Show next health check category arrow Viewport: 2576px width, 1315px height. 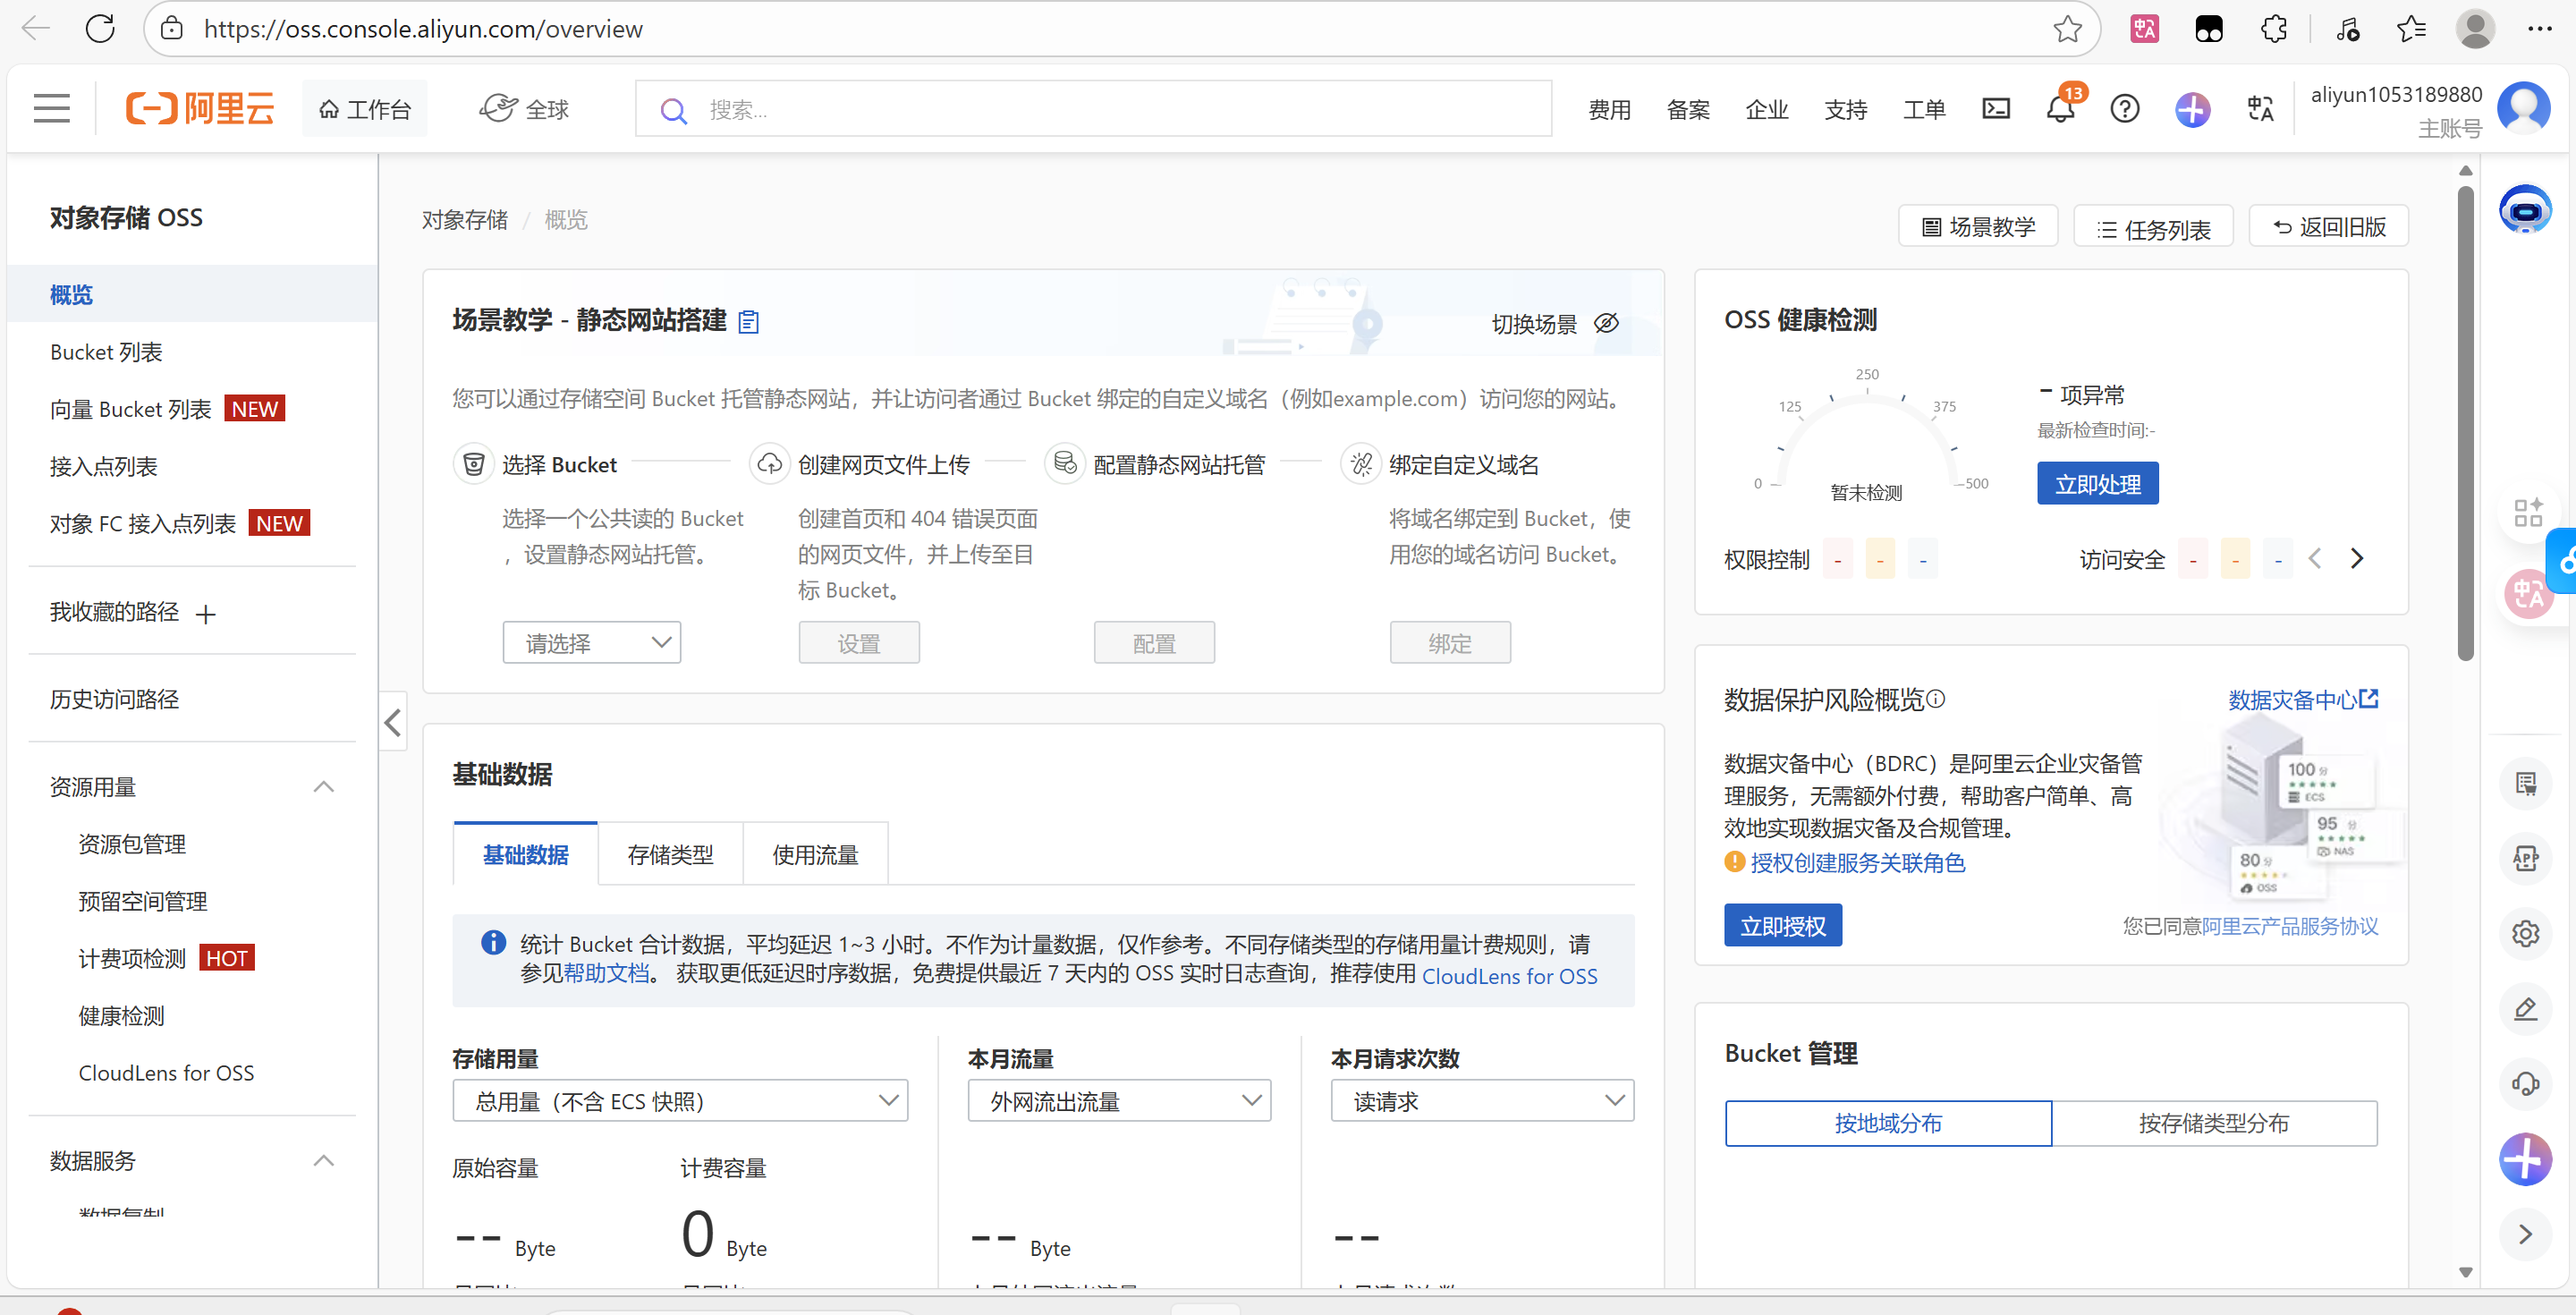[x=2357, y=558]
